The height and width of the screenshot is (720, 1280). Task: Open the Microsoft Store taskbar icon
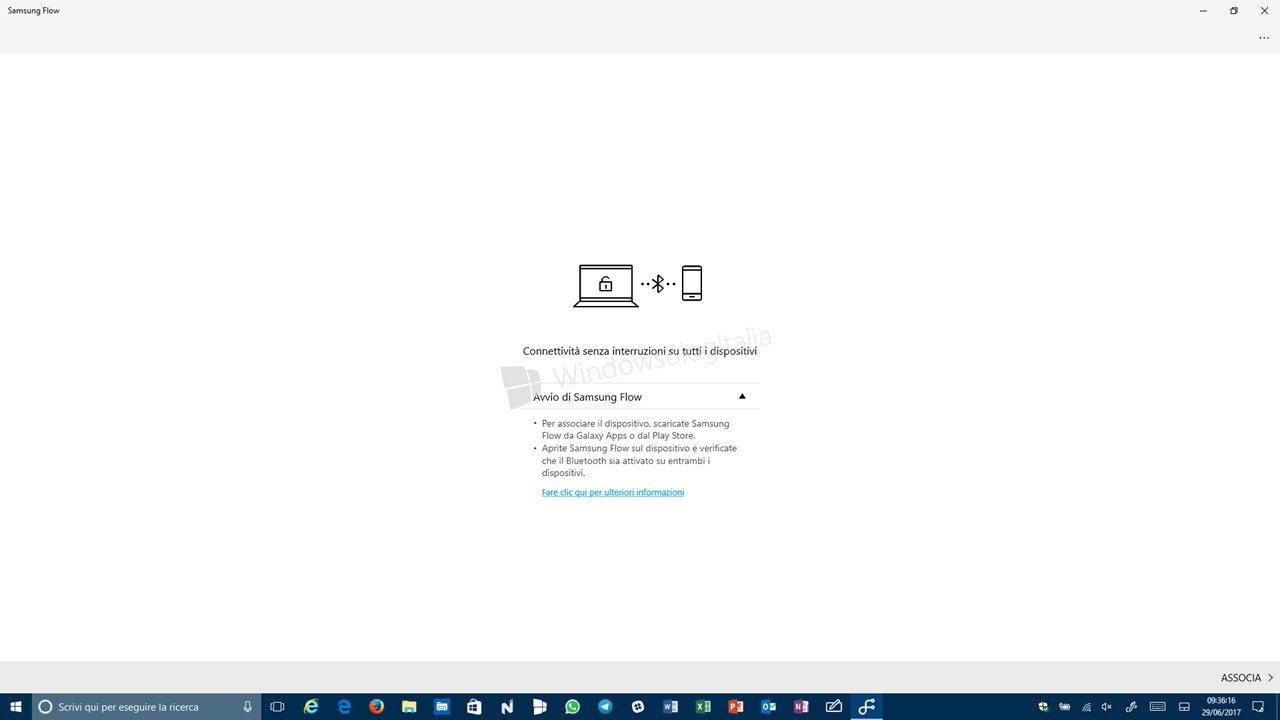pos(474,707)
